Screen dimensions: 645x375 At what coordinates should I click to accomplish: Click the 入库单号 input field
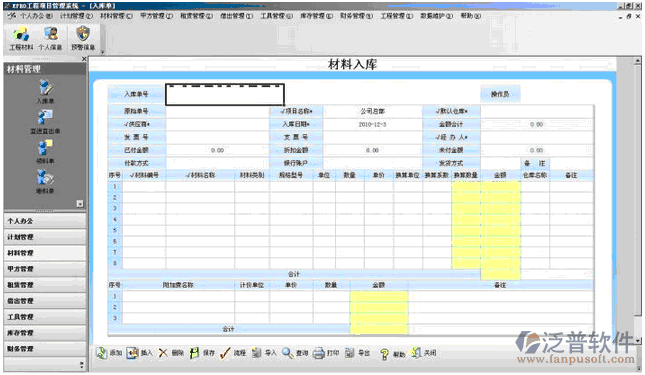click(225, 95)
